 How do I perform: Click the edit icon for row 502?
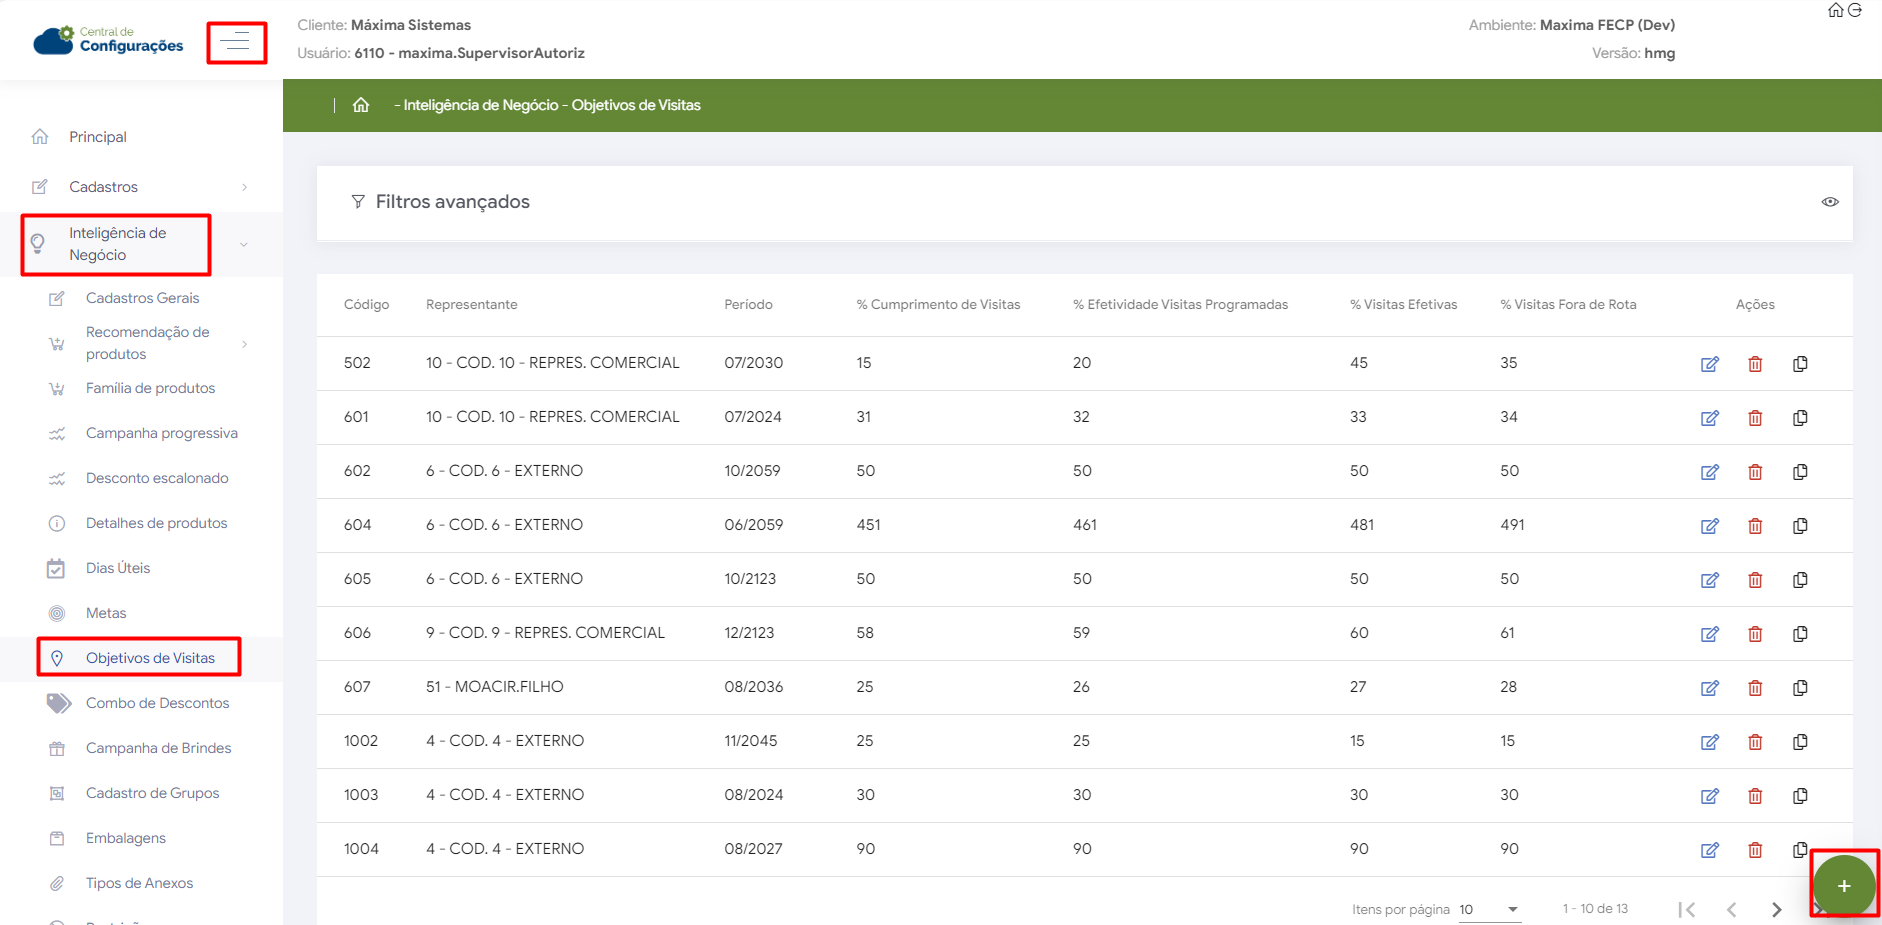pos(1709,364)
